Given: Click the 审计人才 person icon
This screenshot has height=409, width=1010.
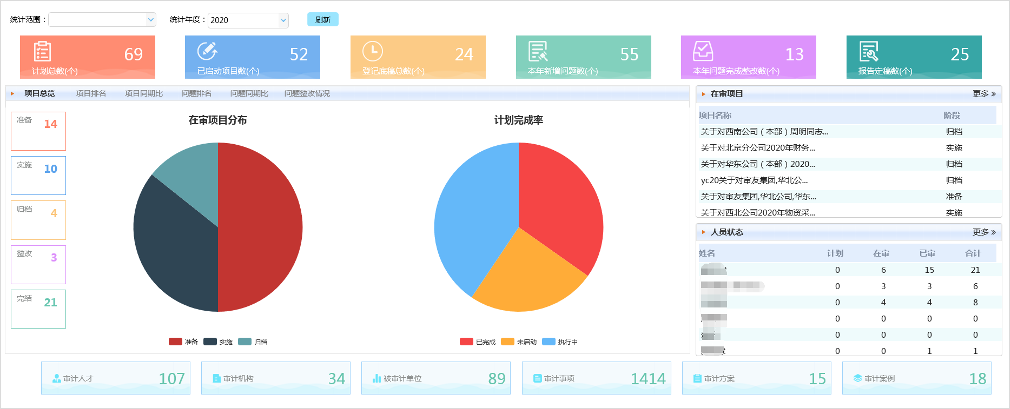Looking at the screenshot, I should pyautogui.click(x=56, y=379).
